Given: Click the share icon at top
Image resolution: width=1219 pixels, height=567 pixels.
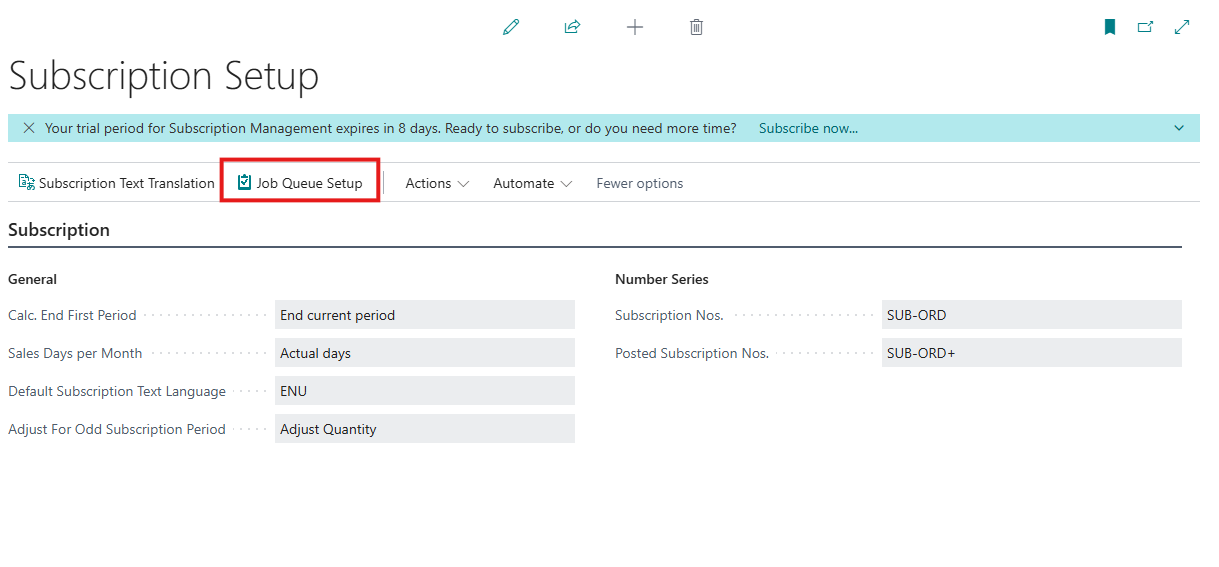Looking at the screenshot, I should click(572, 28).
